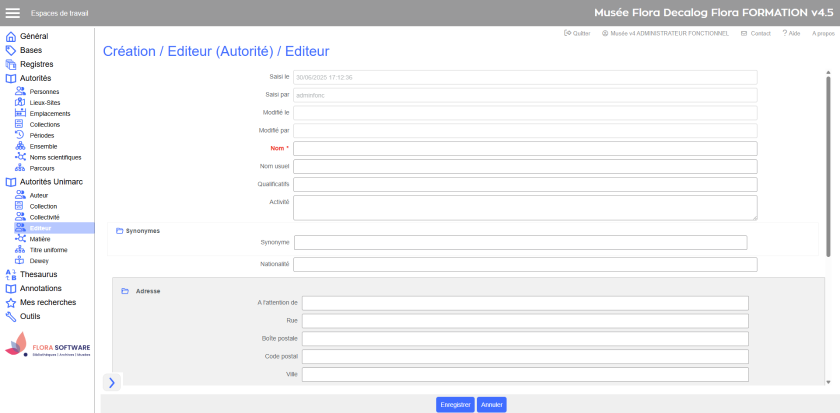
Task: Open the Registres menu item
Action: click(x=37, y=64)
